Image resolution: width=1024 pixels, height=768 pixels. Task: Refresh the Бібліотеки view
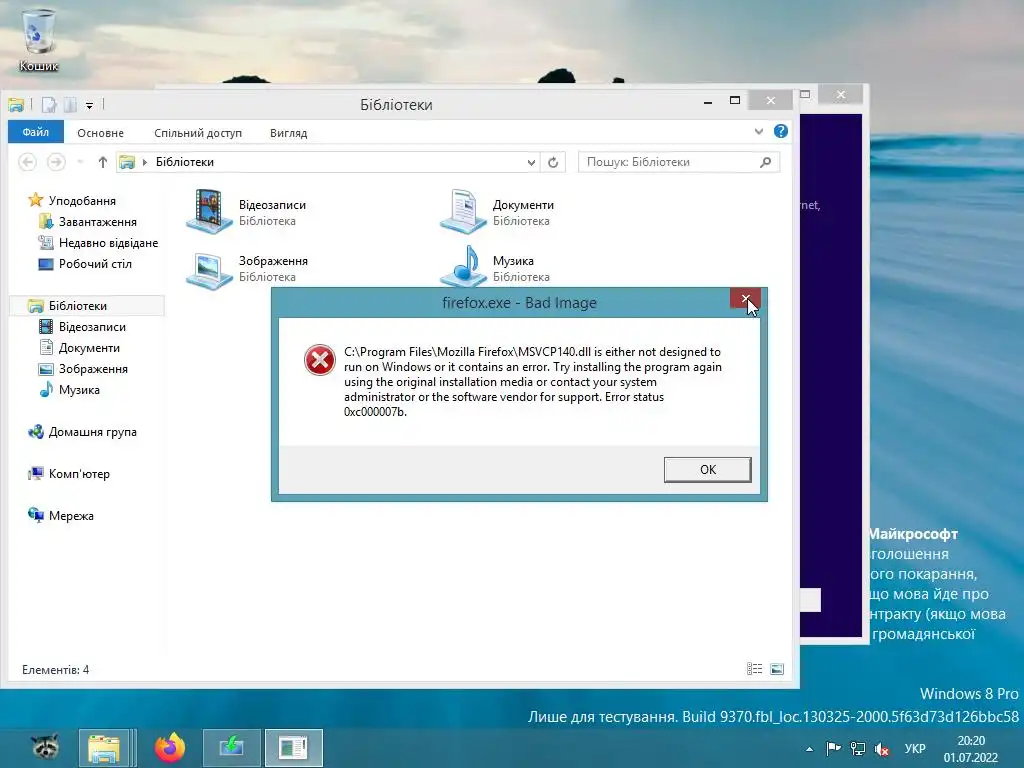tap(553, 162)
